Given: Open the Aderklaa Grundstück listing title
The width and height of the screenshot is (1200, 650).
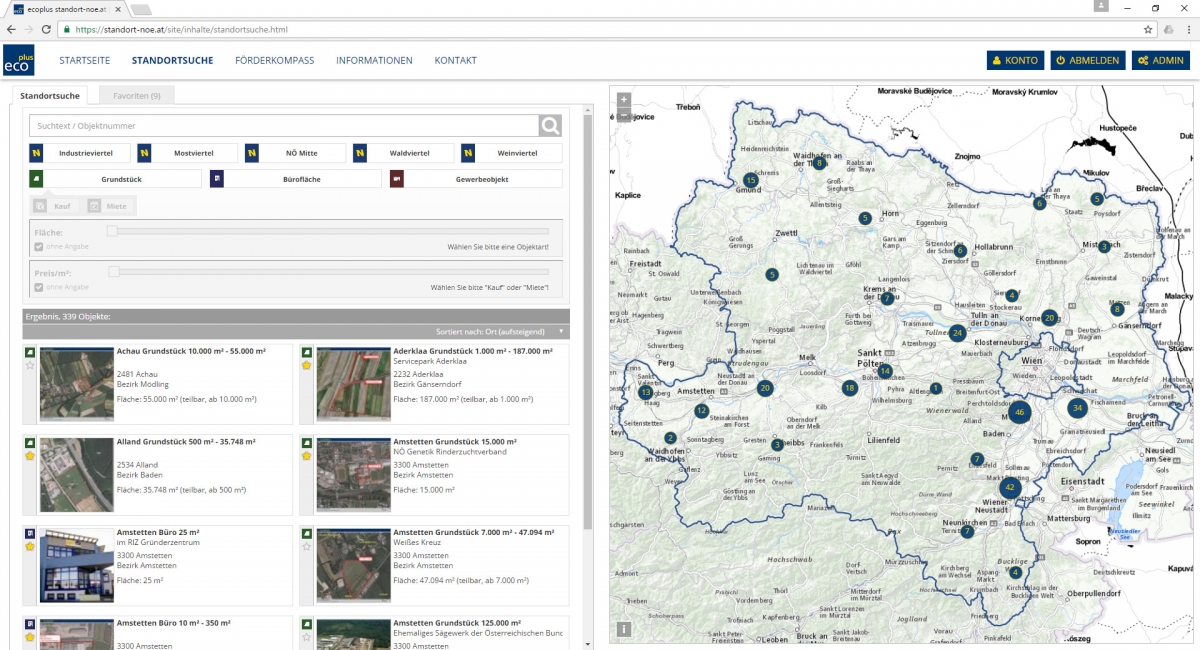Looking at the screenshot, I should click(473, 352).
